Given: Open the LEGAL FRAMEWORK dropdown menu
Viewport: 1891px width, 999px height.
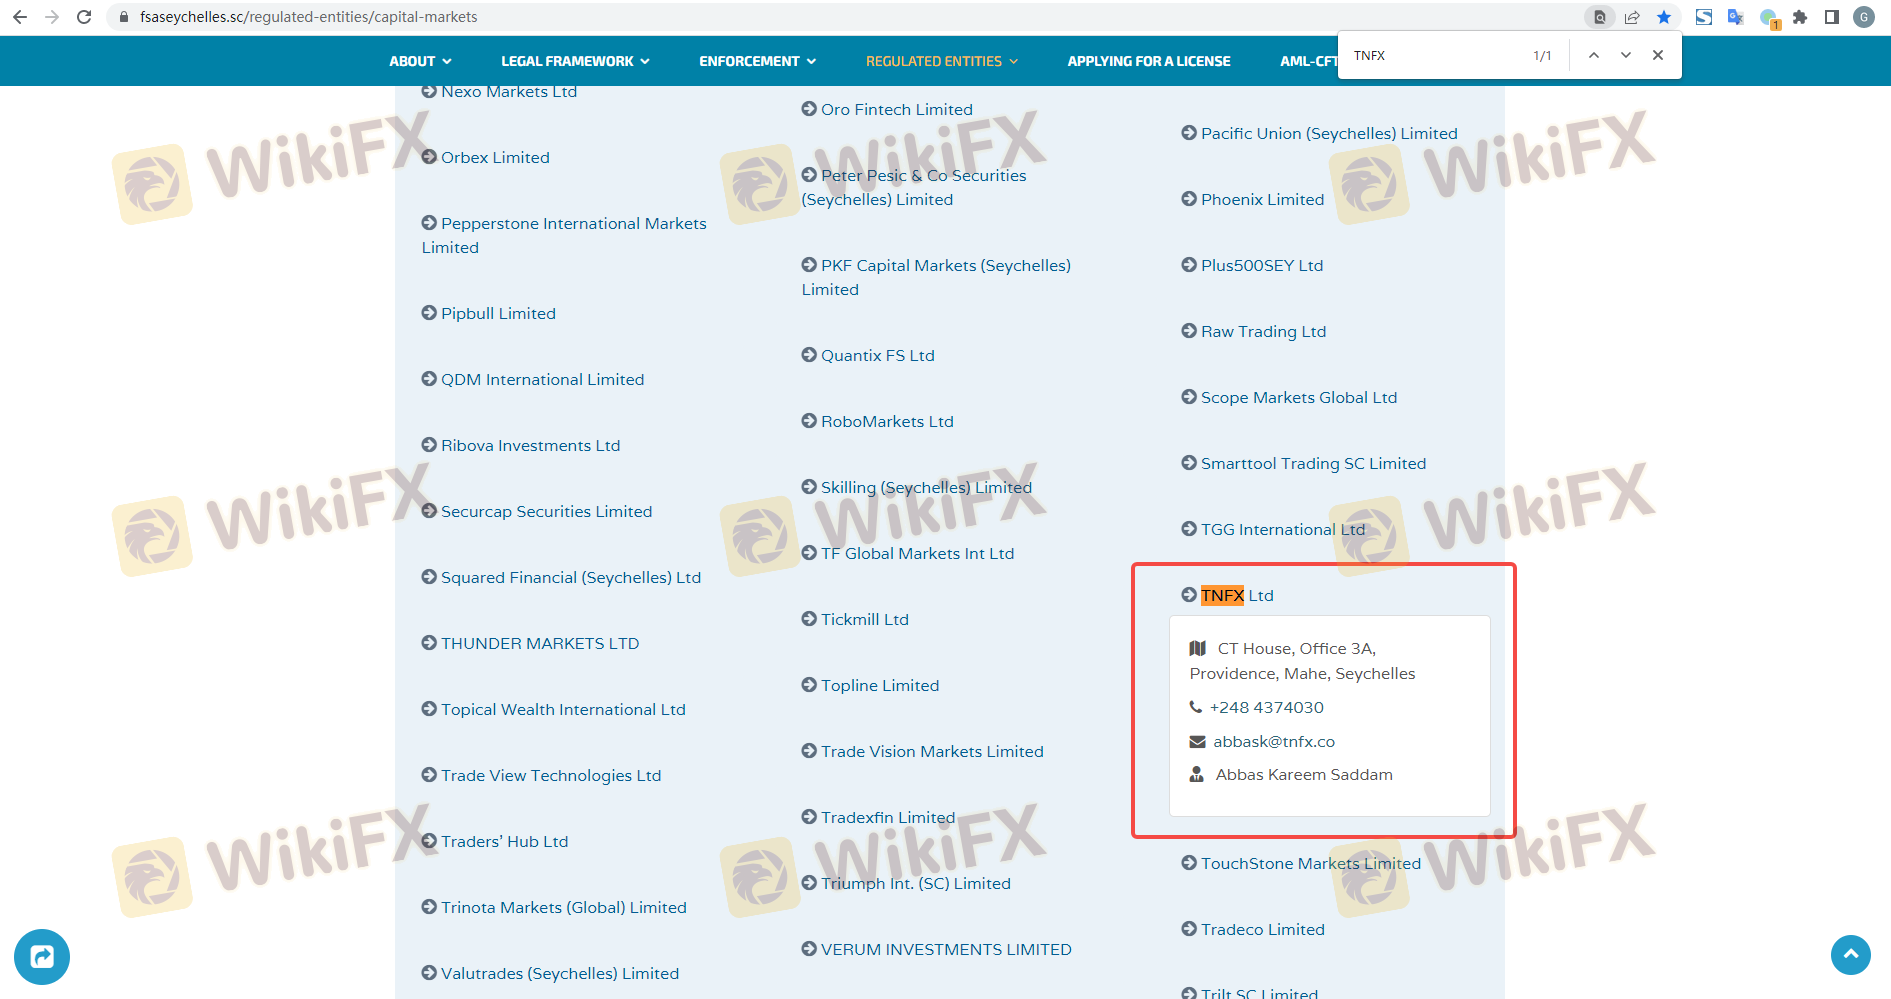Looking at the screenshot, I should (x=575, y=61).
